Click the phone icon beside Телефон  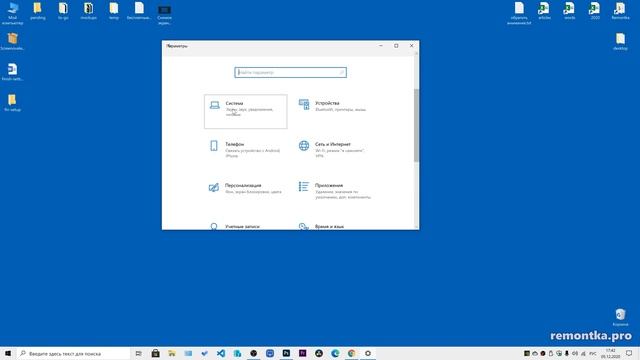[x=214, y=145]
